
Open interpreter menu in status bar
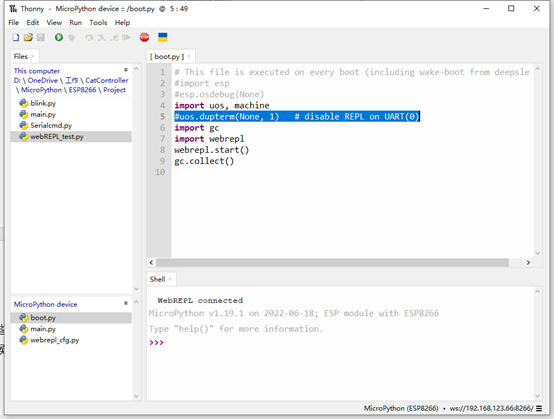click(x=539, y=408)
